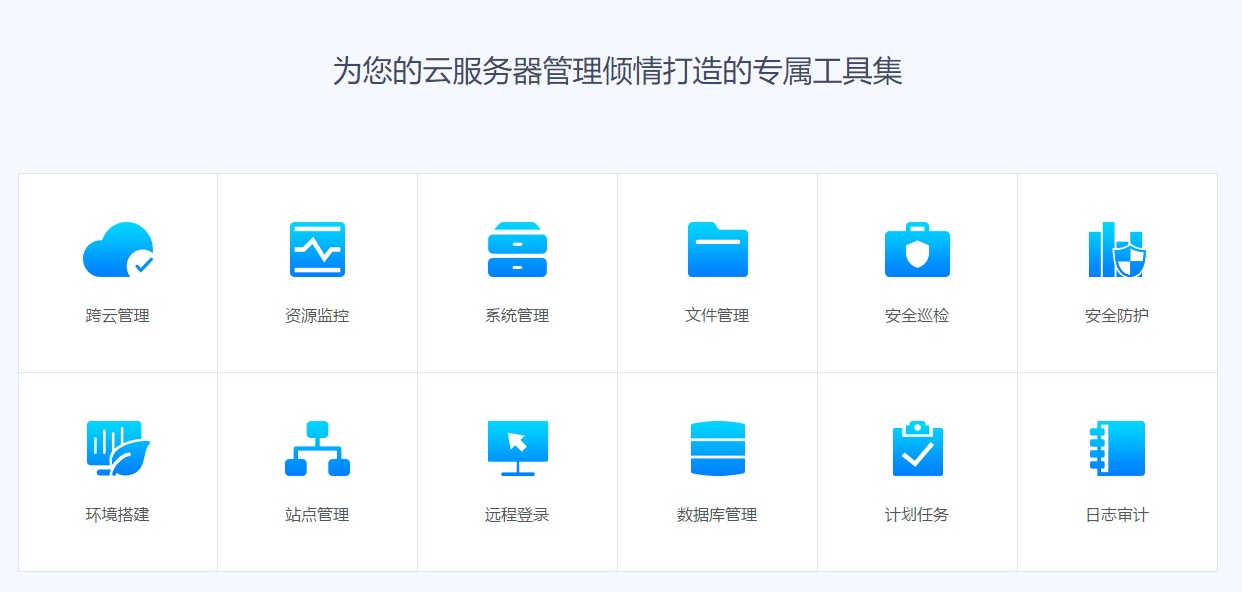Open the 站点管理 network tree icon
The image size is (1242, 592).
point(317,448)
